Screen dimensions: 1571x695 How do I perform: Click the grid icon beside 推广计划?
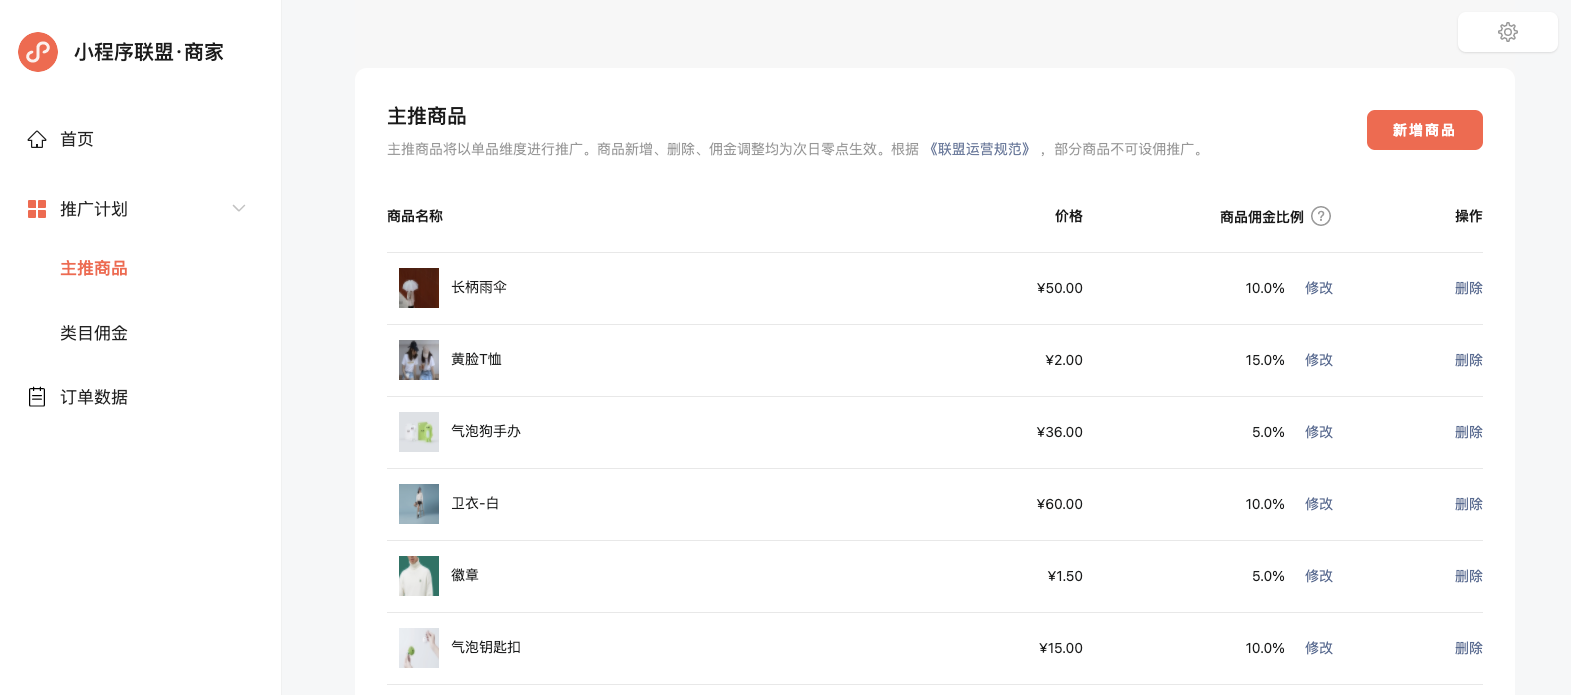37,209
